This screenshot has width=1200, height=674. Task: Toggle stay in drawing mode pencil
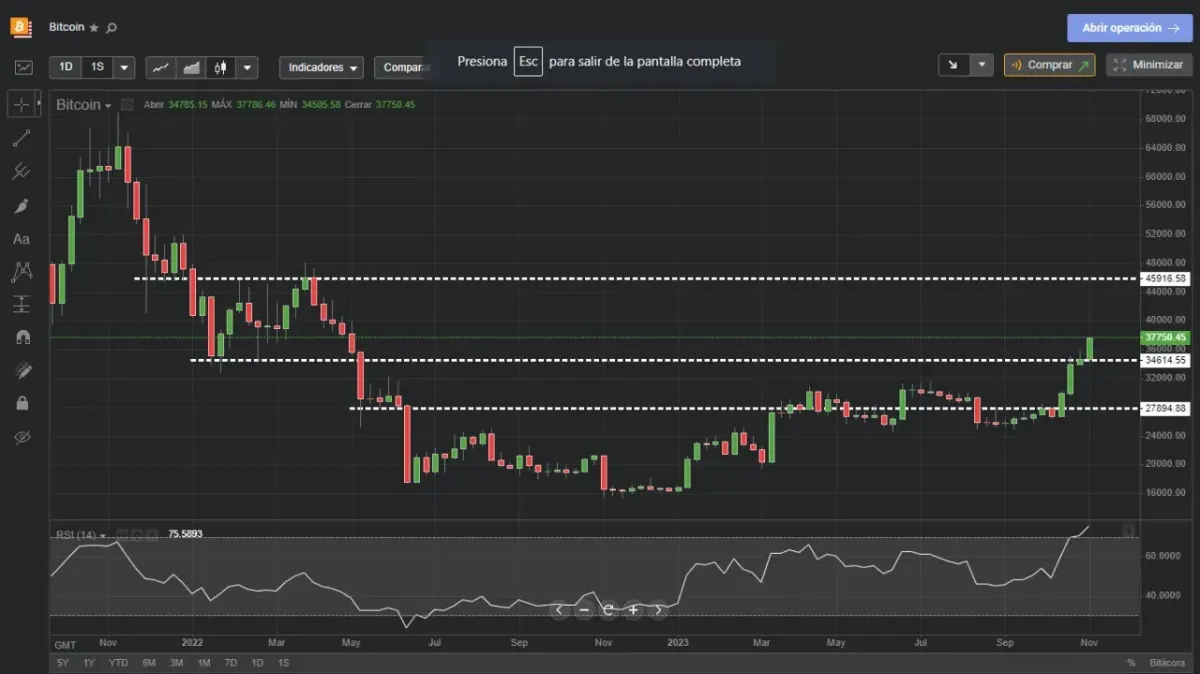(22, 370)
